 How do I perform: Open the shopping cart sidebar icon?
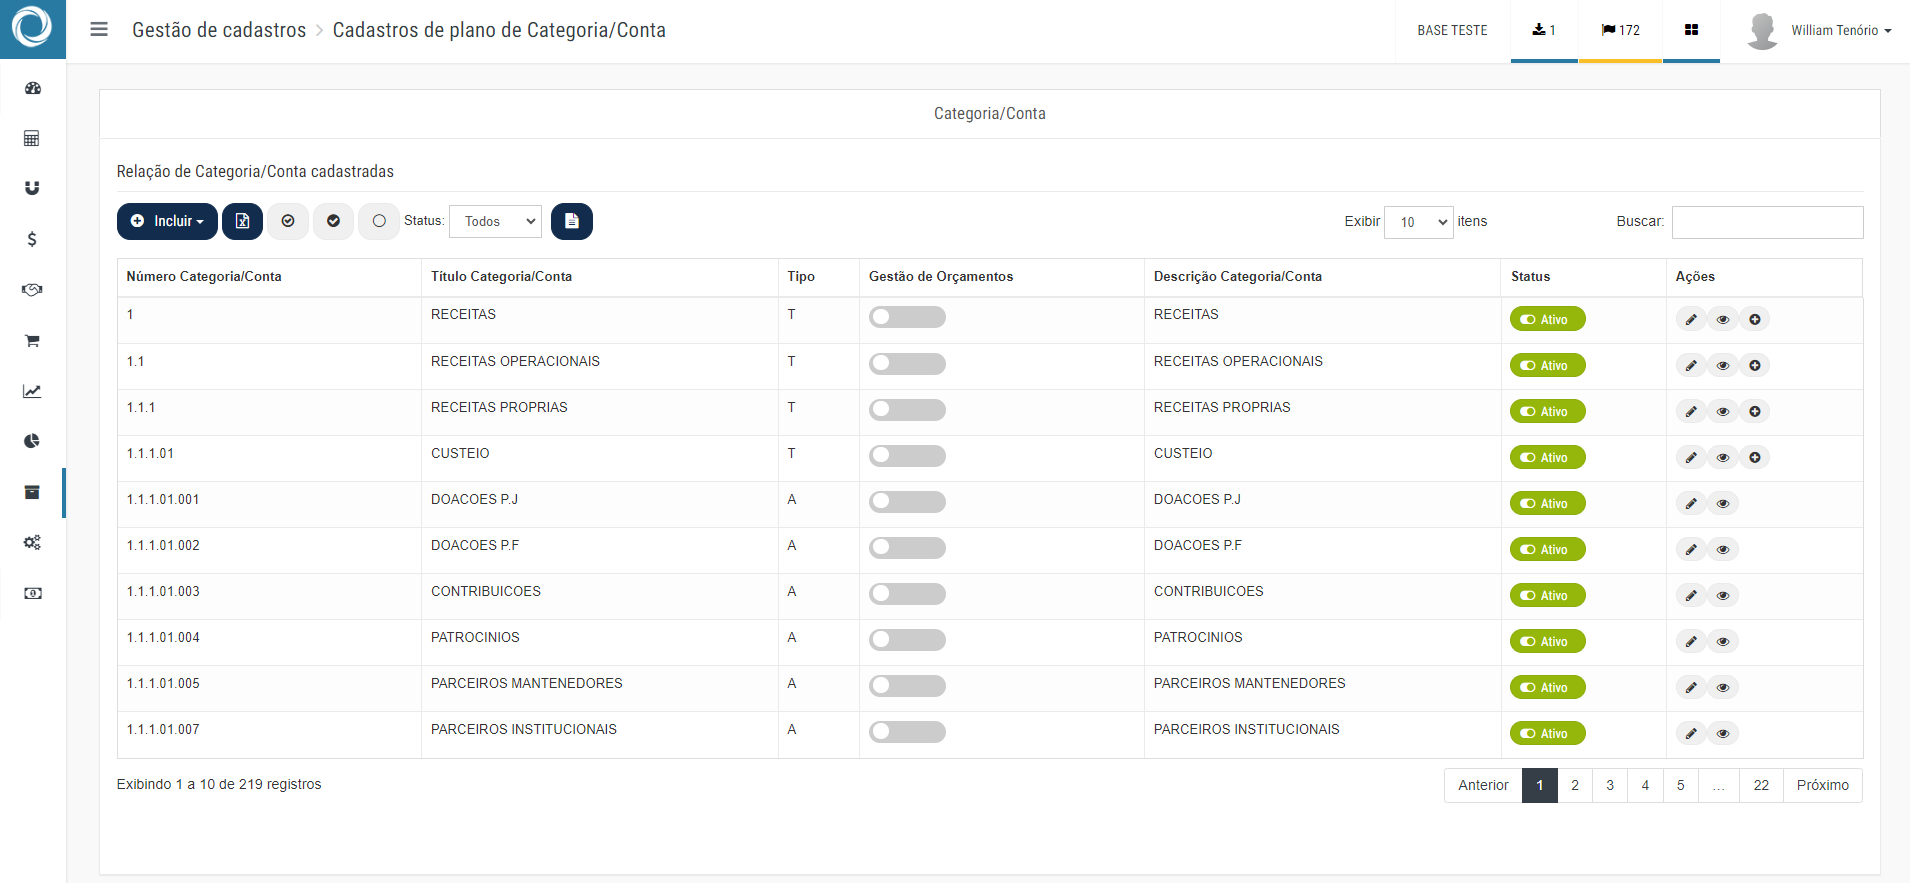tap(32, 341)
